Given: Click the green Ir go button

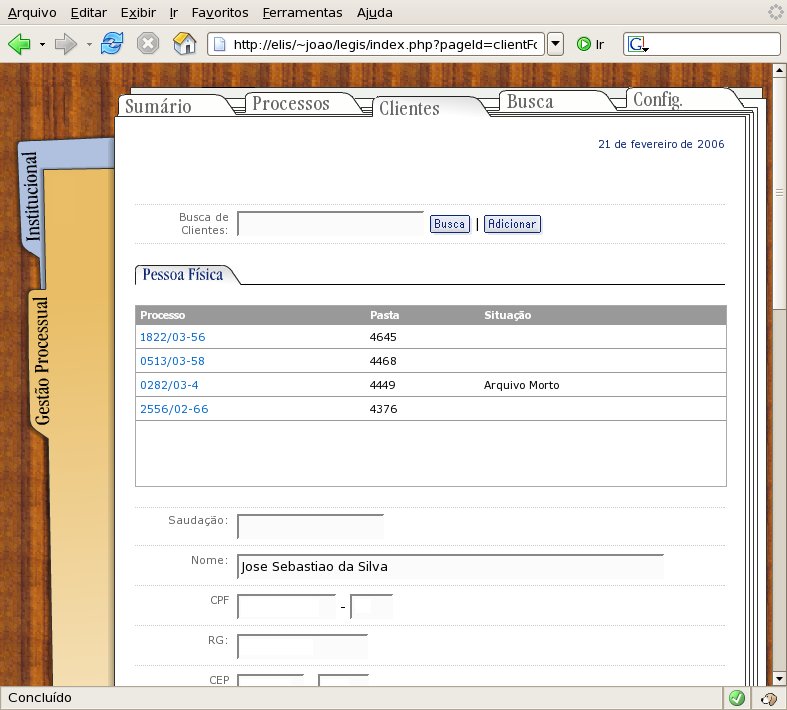Looking at the screenshot, I should pos(590,44).
